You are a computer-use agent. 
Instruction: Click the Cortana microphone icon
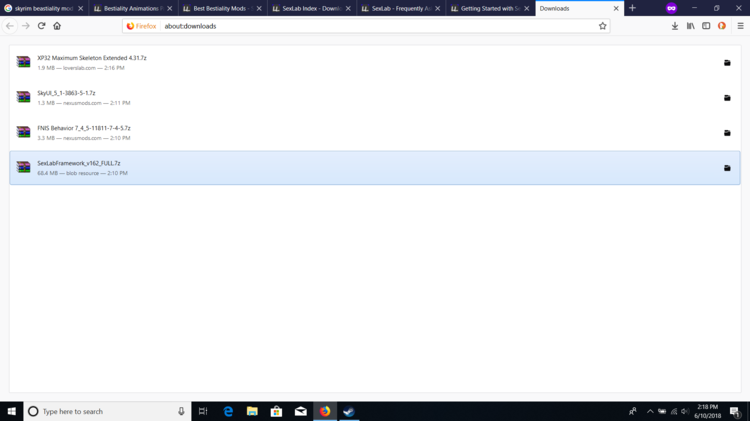181,411
